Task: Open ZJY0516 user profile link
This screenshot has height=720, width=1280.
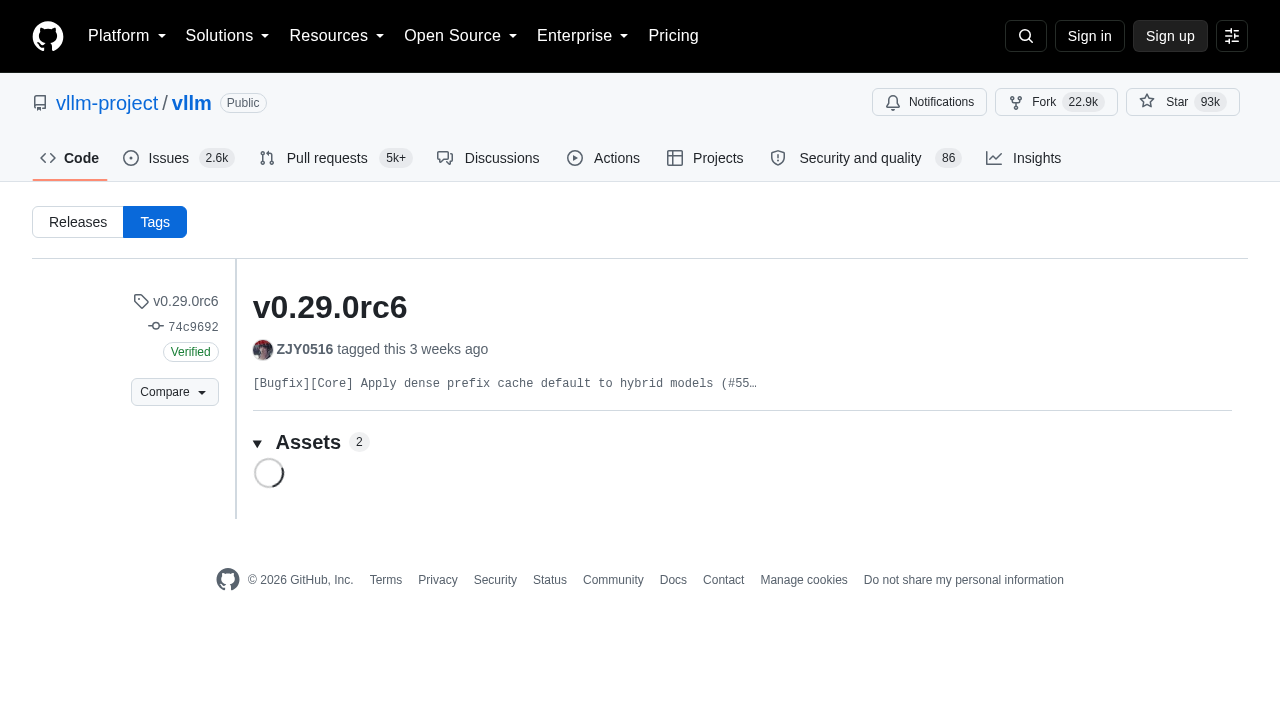Action: click(305, 349)
